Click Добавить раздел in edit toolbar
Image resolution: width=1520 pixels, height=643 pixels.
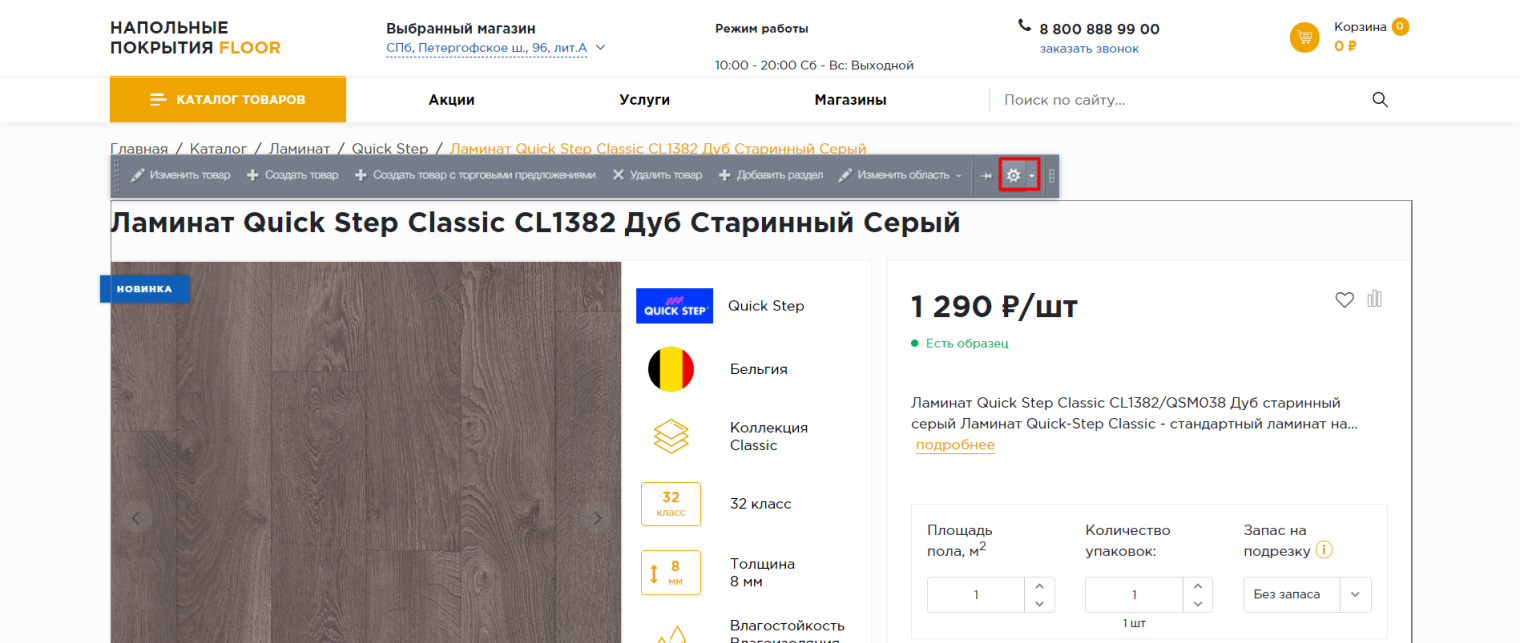coord(771,176)
